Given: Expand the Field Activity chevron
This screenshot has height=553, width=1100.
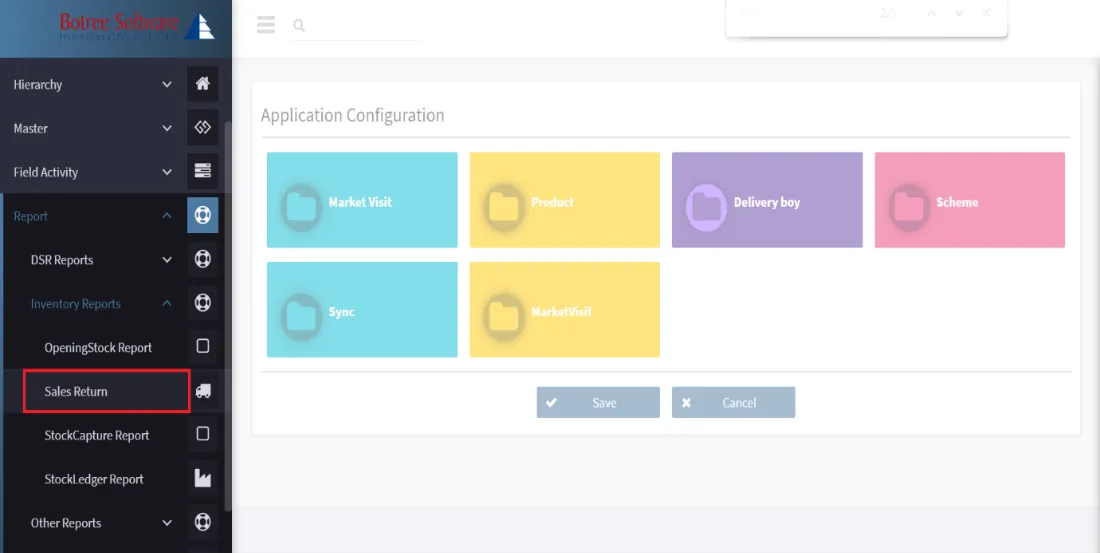Looking at the screenshot, I should pyautogui.click(x=167, y=172).
